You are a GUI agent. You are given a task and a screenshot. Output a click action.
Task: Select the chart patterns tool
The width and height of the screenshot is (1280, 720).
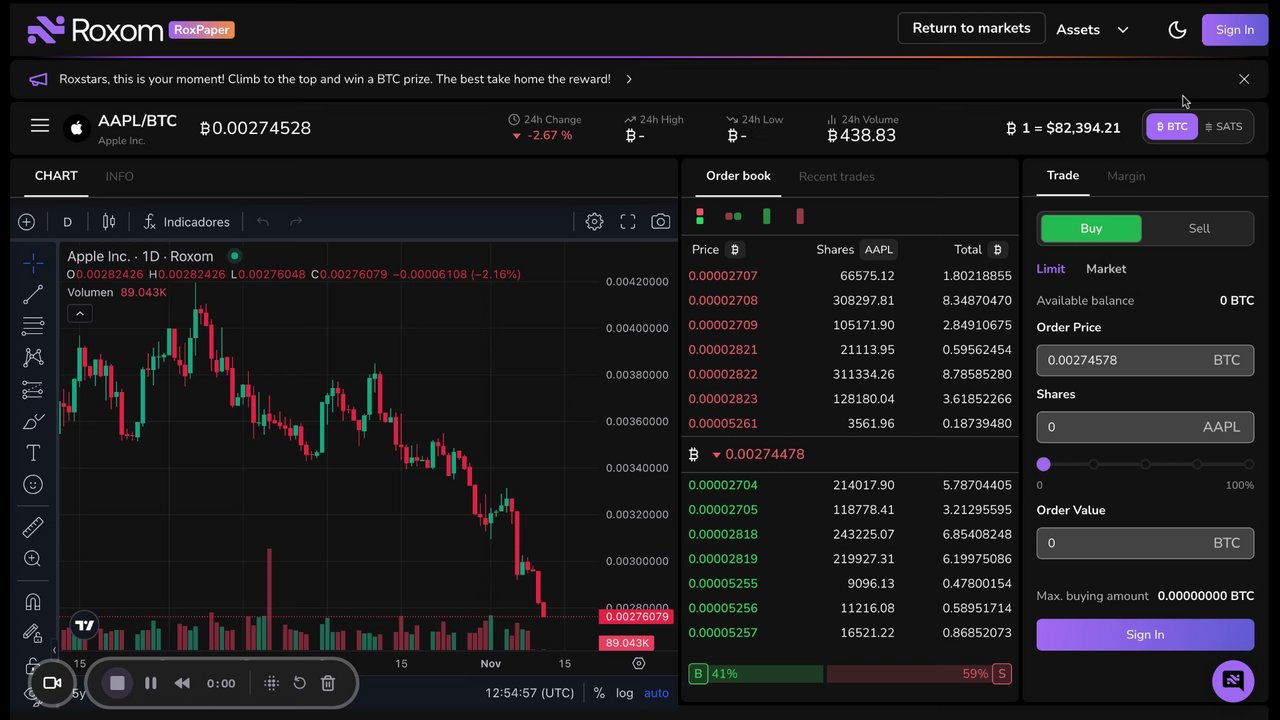click(33, 358)
